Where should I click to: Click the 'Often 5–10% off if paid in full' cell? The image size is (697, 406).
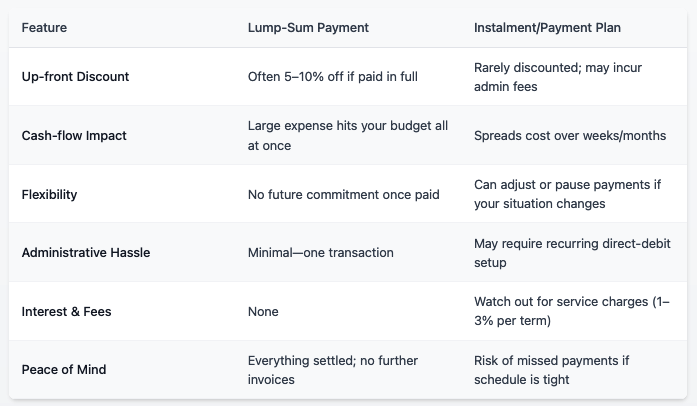click(332, 76)
